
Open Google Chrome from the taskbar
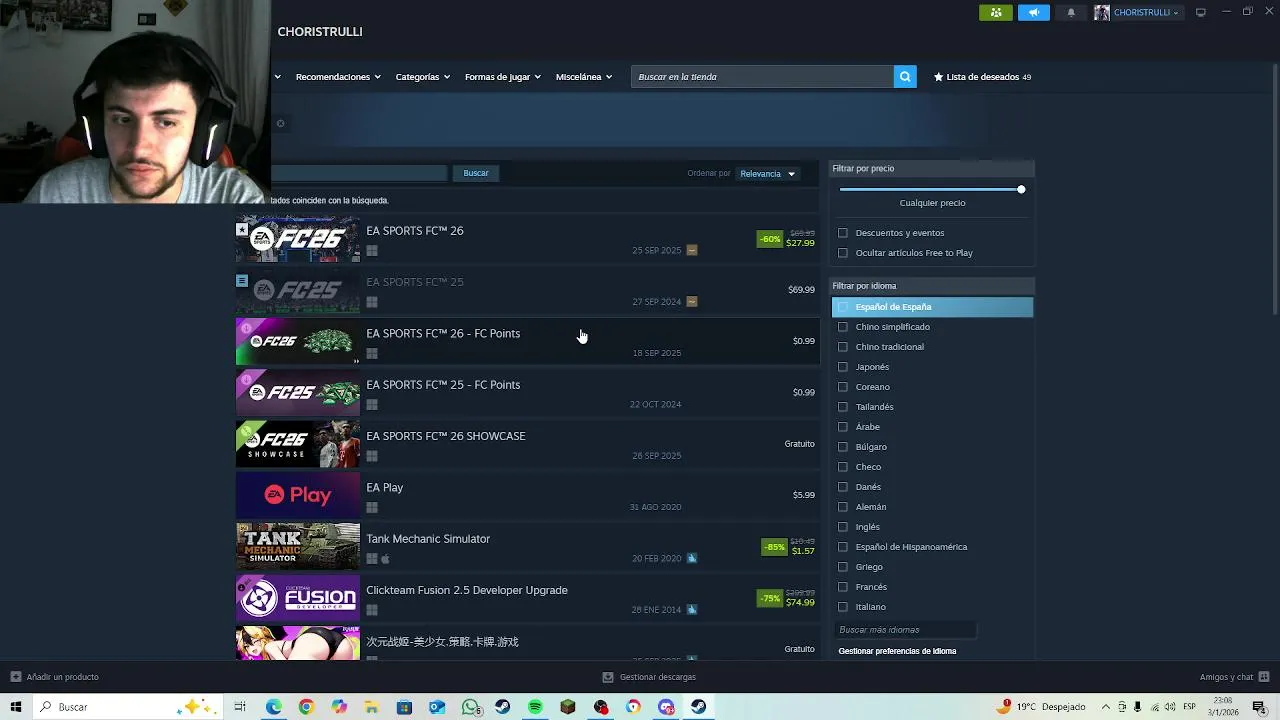click(306, 707)
